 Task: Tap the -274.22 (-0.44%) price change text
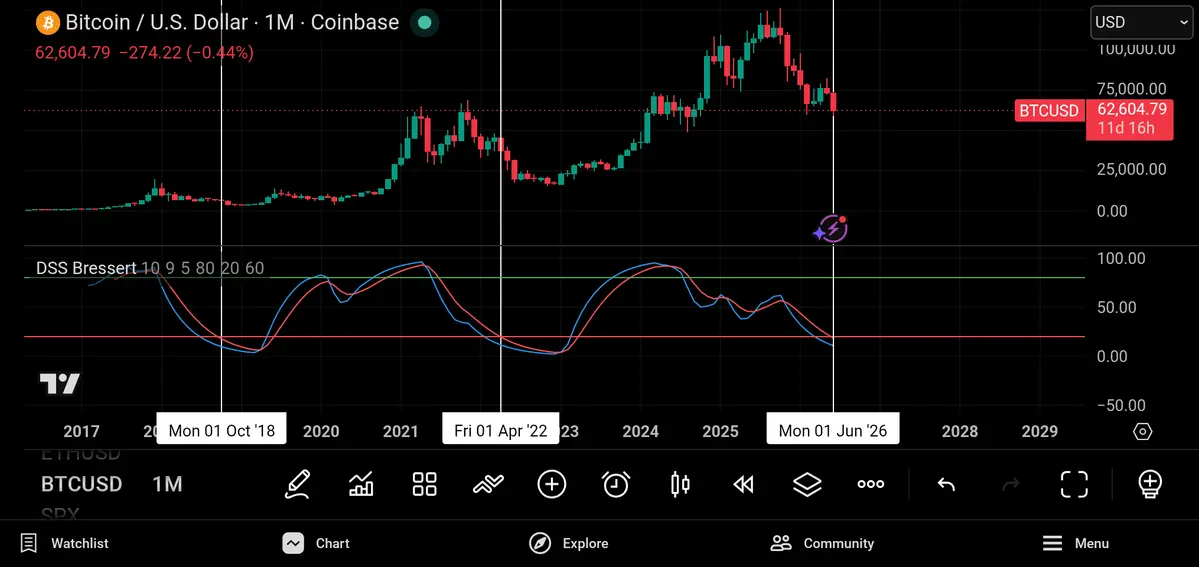pos(187,53)
